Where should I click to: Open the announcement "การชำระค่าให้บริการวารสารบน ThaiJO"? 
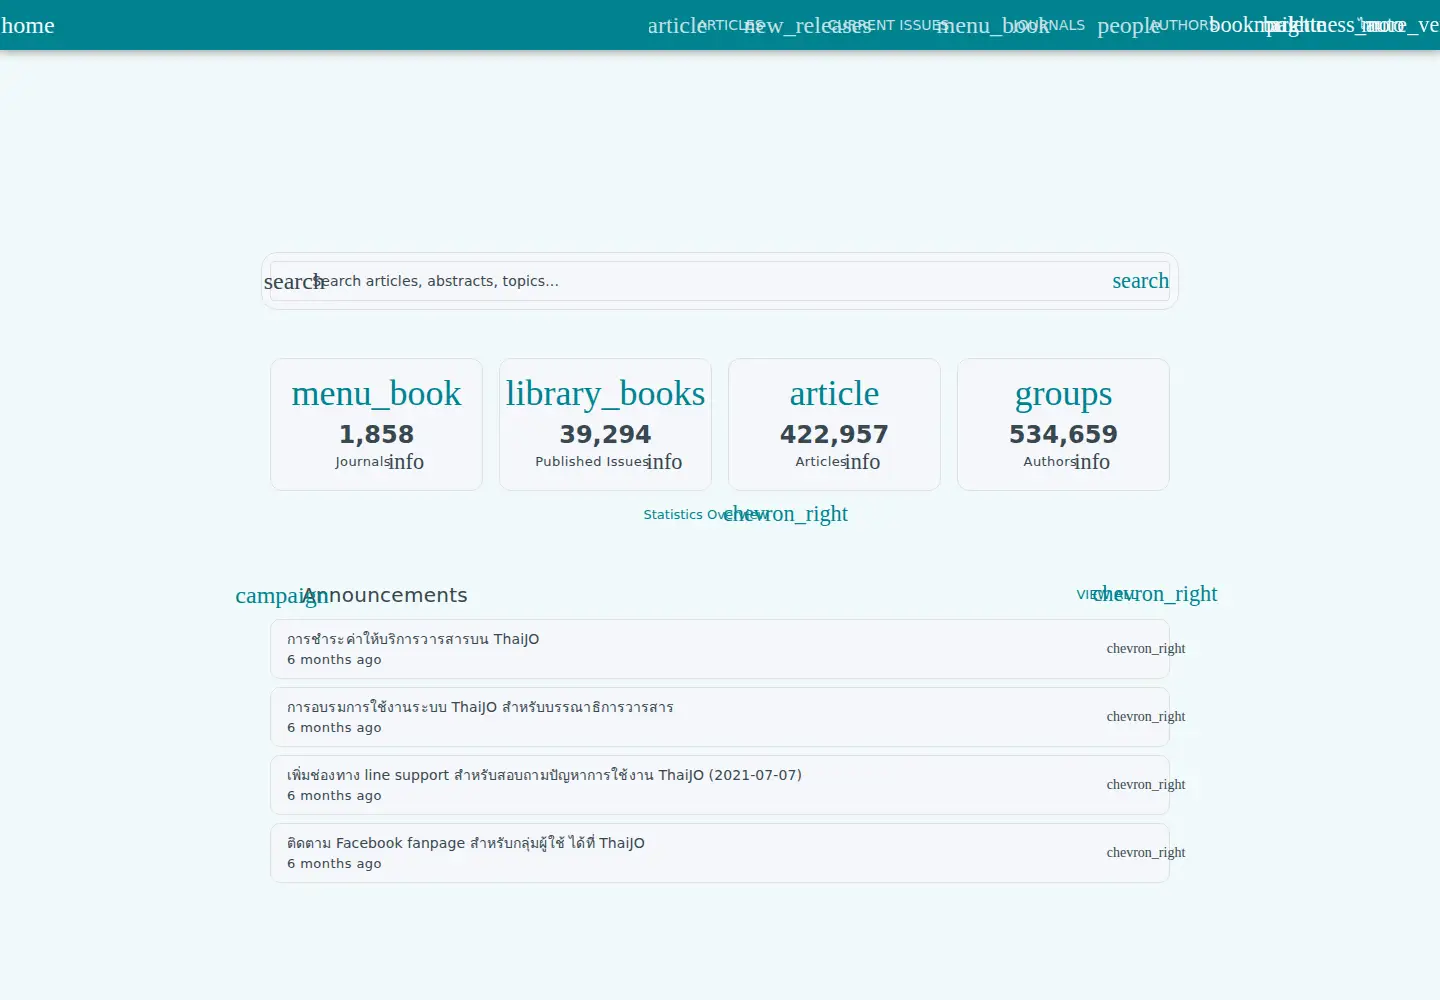(720, 649)
